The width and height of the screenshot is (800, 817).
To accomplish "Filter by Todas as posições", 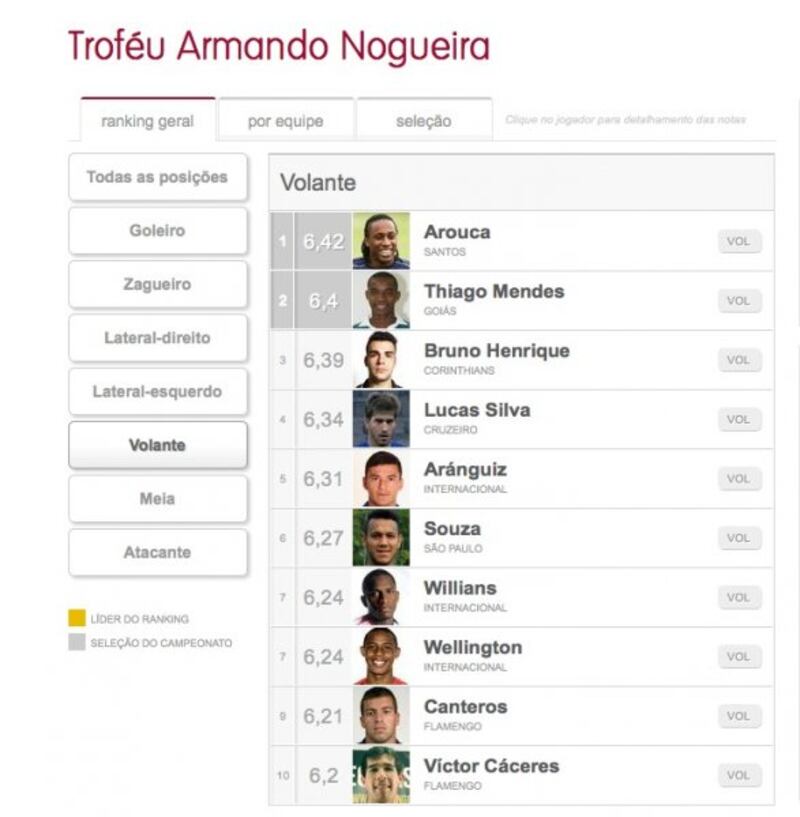I will click(157, 177).
